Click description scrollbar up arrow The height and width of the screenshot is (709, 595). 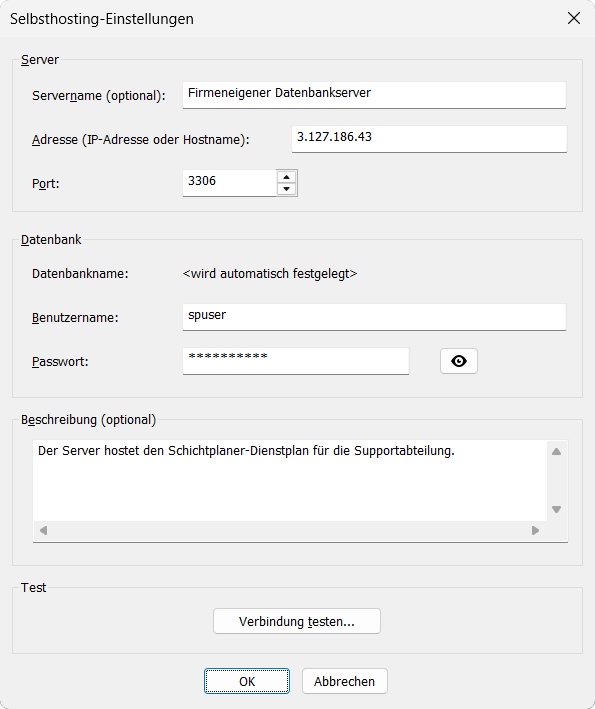pos(557,451)
